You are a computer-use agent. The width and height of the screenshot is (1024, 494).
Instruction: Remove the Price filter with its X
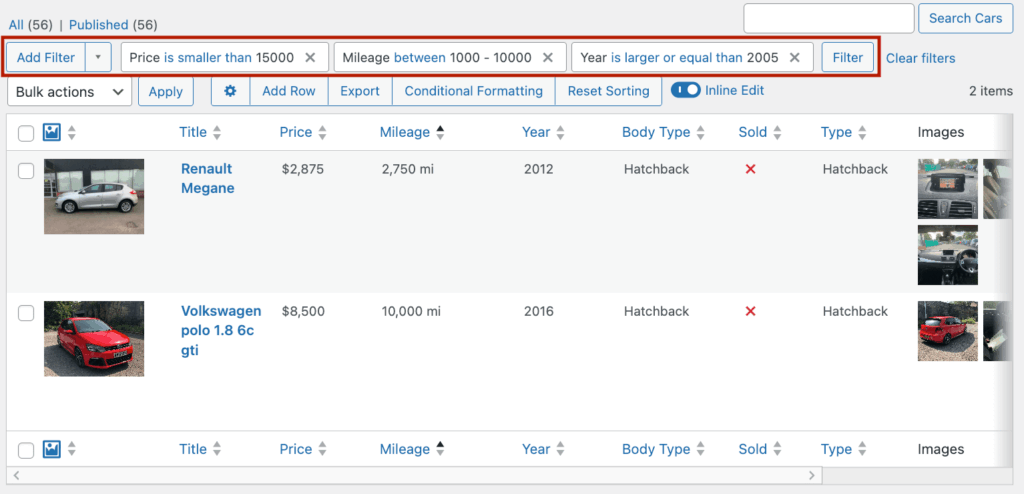(310, 58)
